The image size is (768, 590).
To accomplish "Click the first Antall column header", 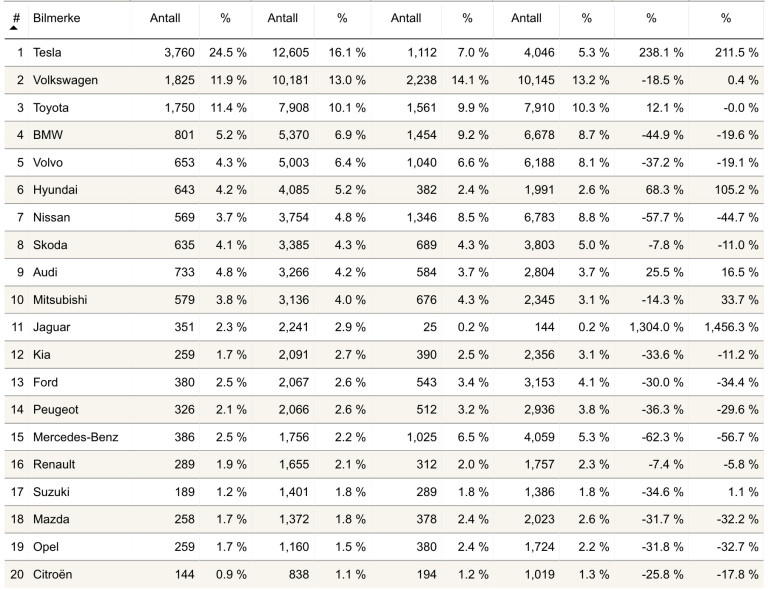I will (x=165, y=18).
